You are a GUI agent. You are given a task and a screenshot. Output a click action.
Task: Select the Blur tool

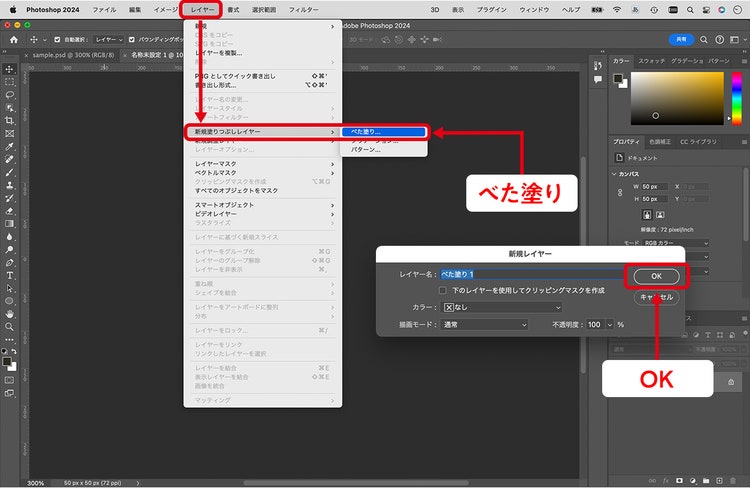coord(9,237)
